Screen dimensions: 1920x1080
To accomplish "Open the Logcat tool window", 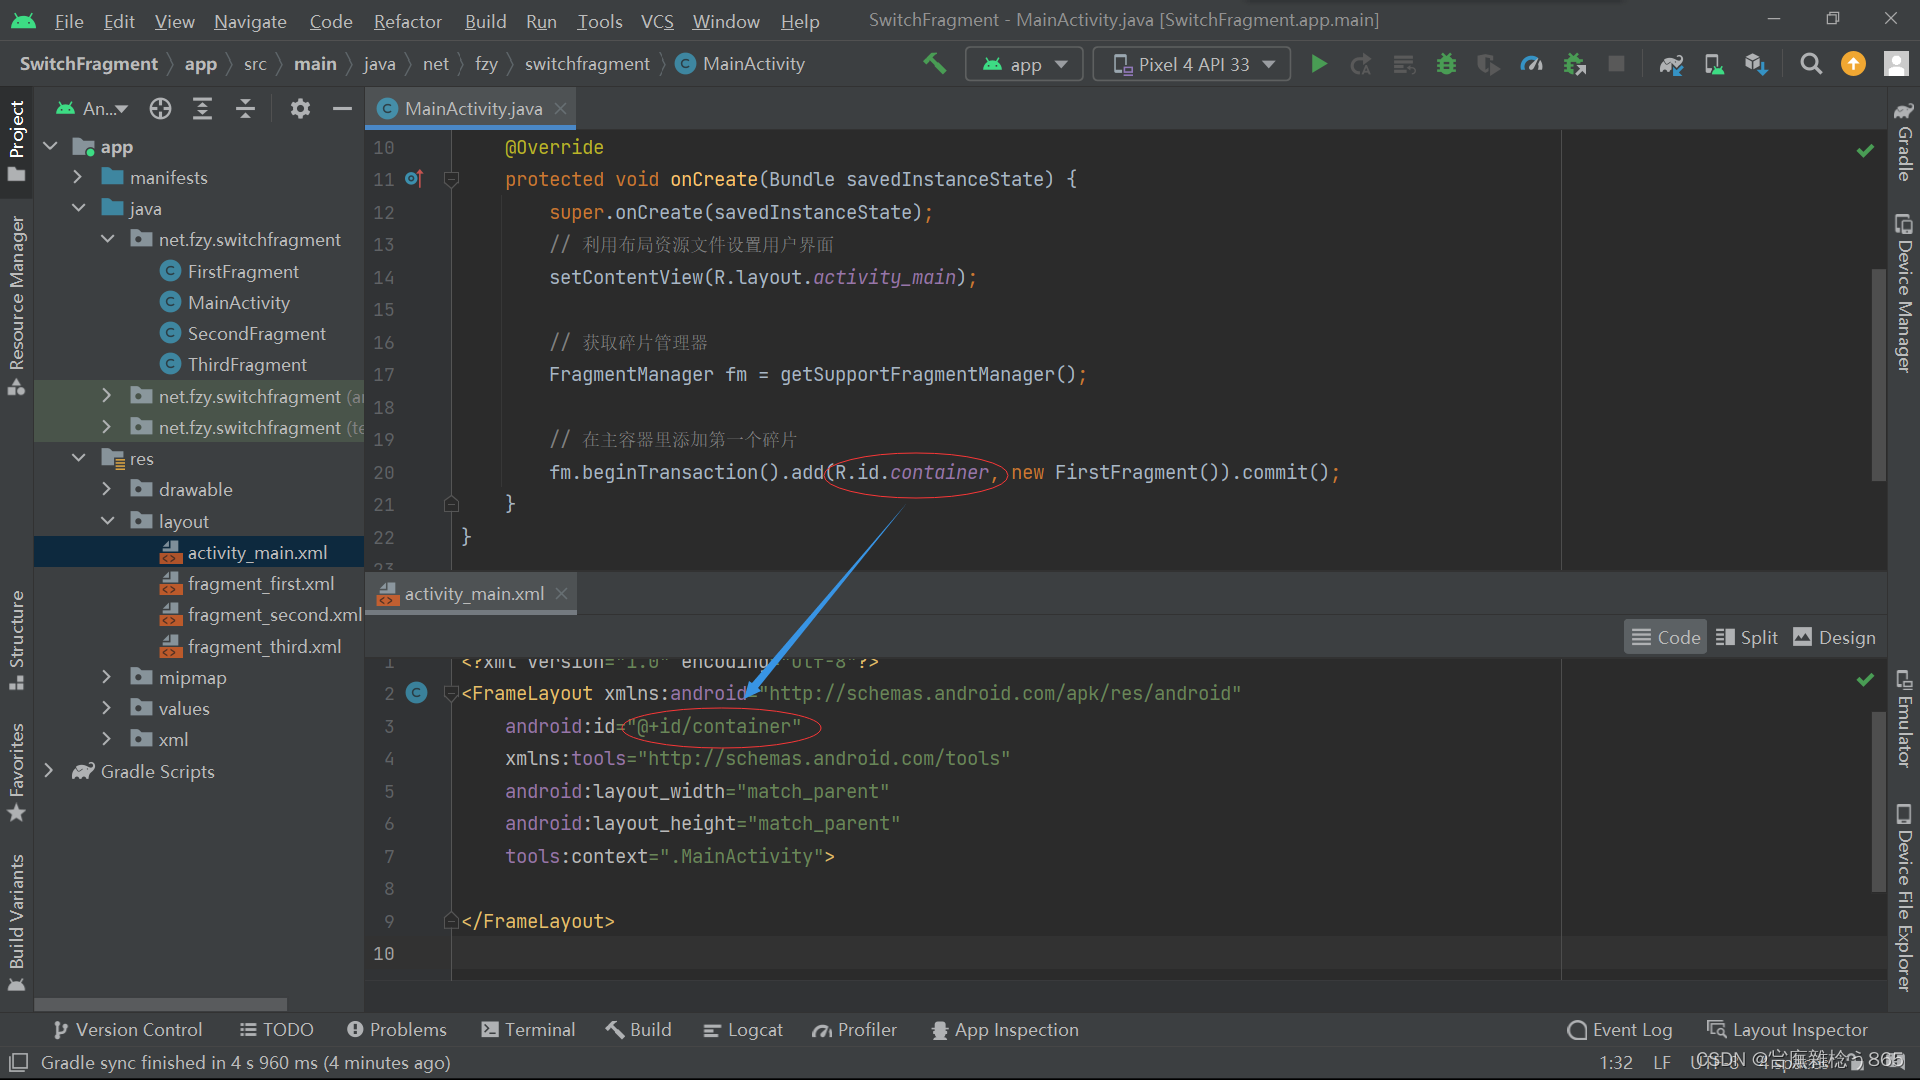I will pos(743,1030).
